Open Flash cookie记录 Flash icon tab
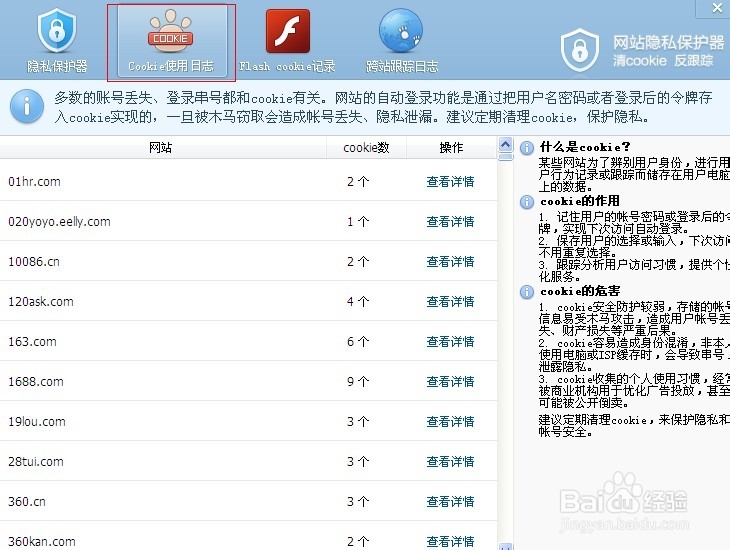This screenshot has height=550, width=730. (287, 41)
